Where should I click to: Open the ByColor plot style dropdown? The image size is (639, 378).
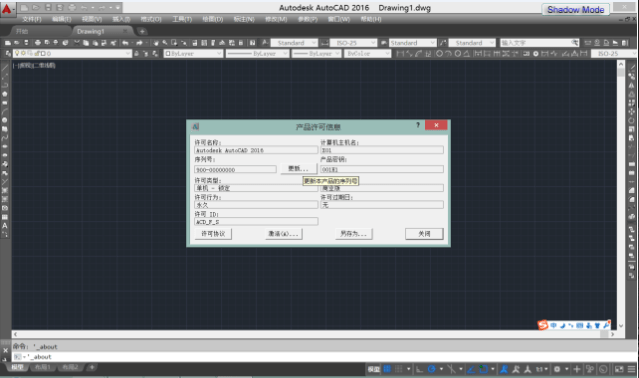click(x=368, y=53)
